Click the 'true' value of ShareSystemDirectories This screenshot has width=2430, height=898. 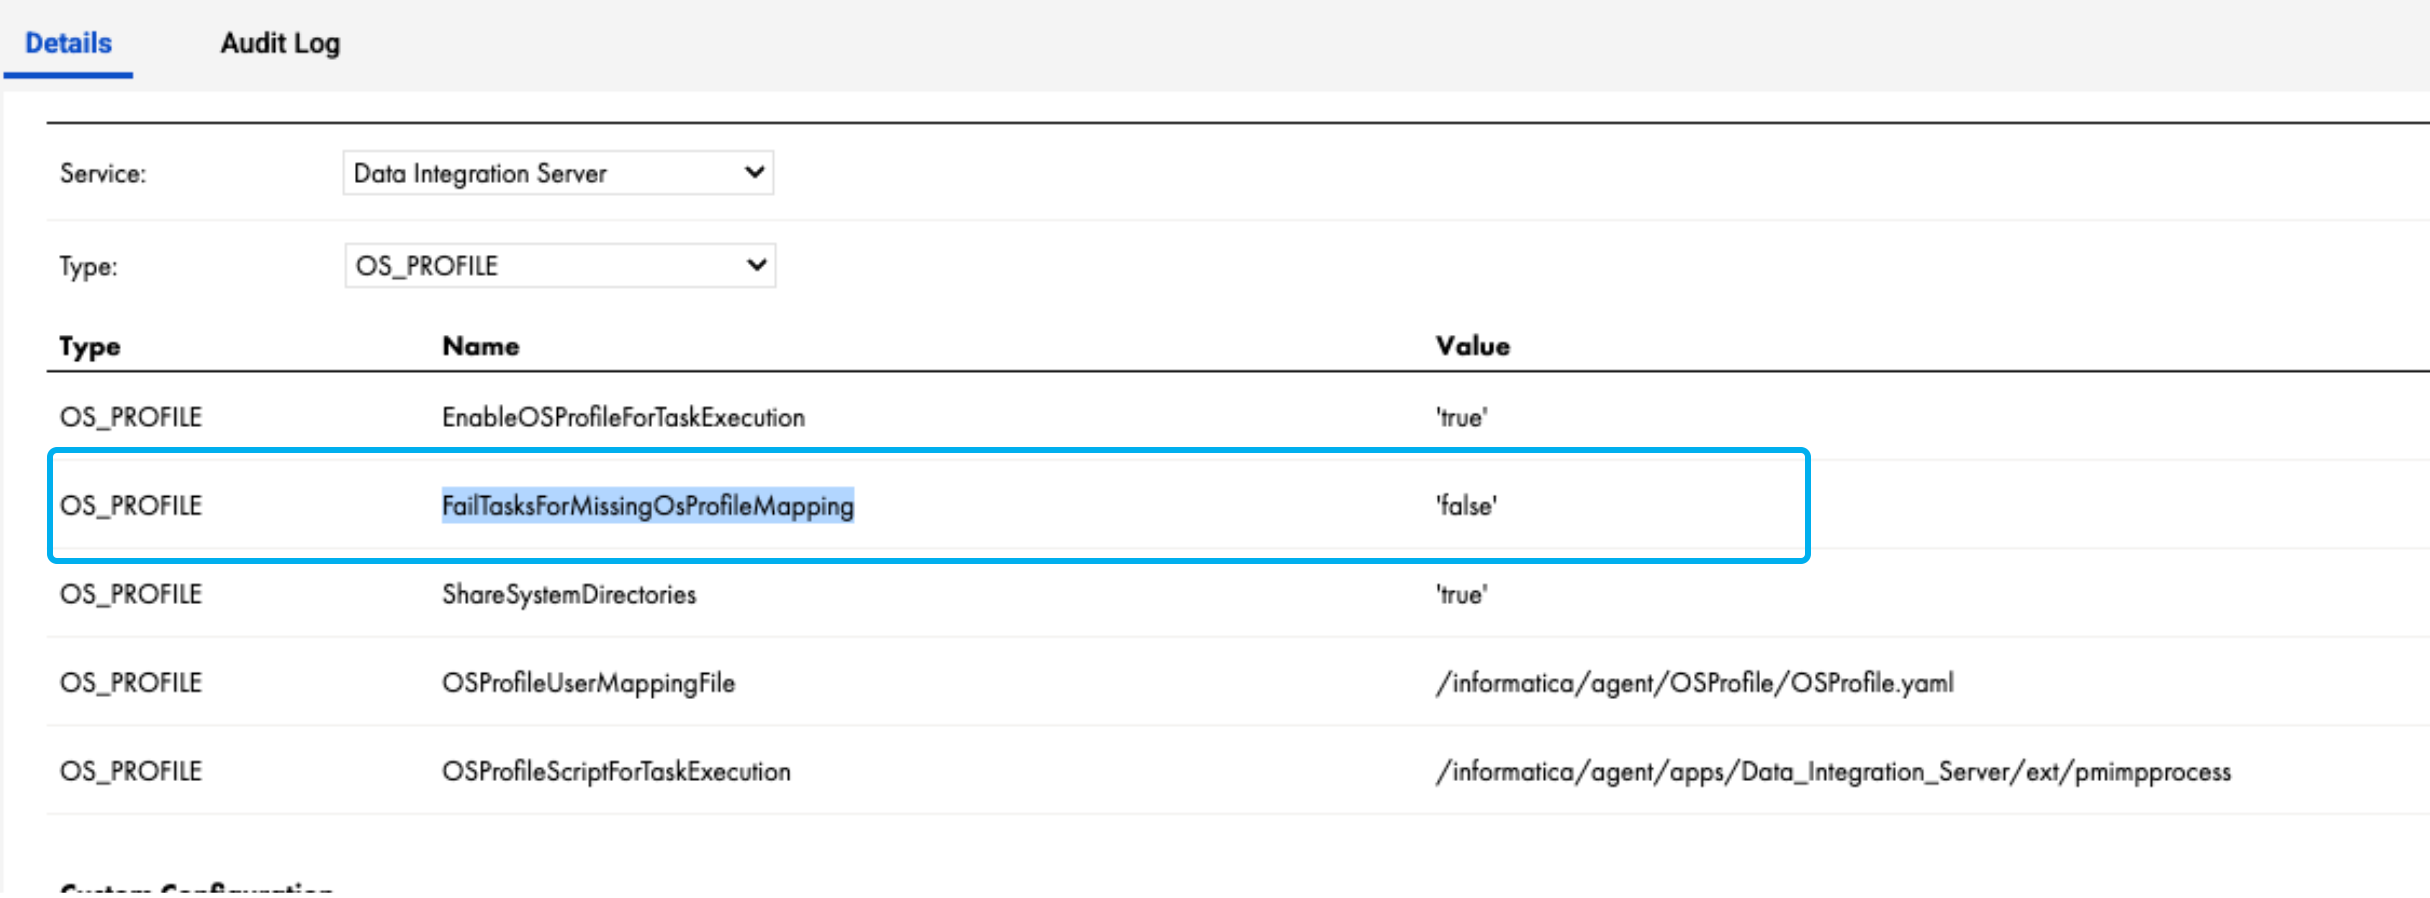pos(1461,595)
